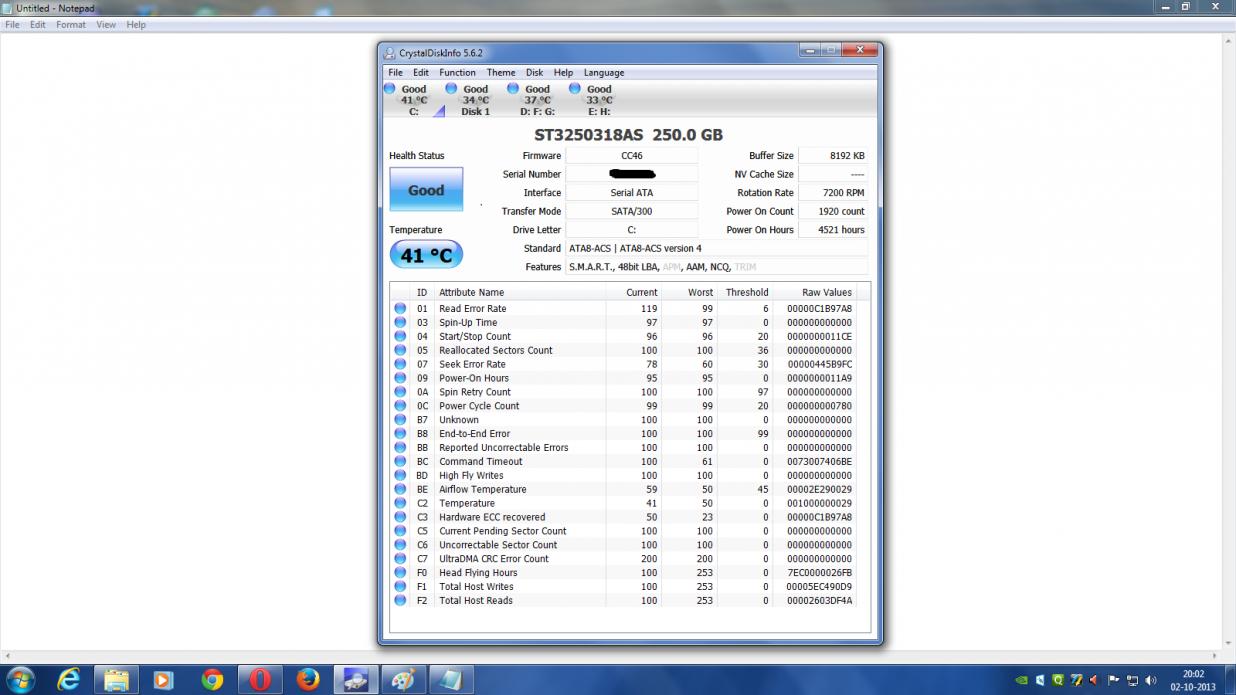The image size is (1236, 695).
Task: Switch to the Notepad taskbar button
Action: (x=452, y=680)
